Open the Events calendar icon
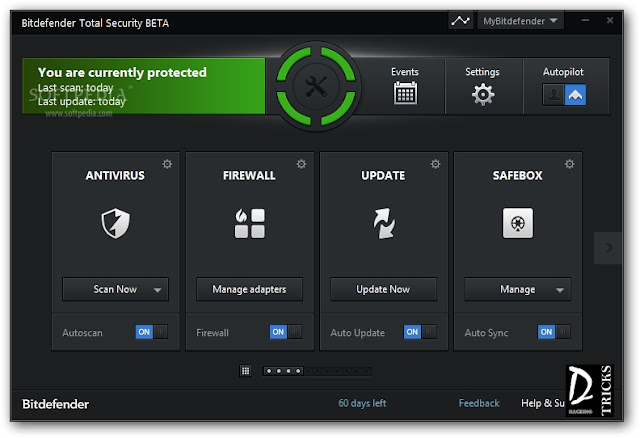 pos(405,93)
